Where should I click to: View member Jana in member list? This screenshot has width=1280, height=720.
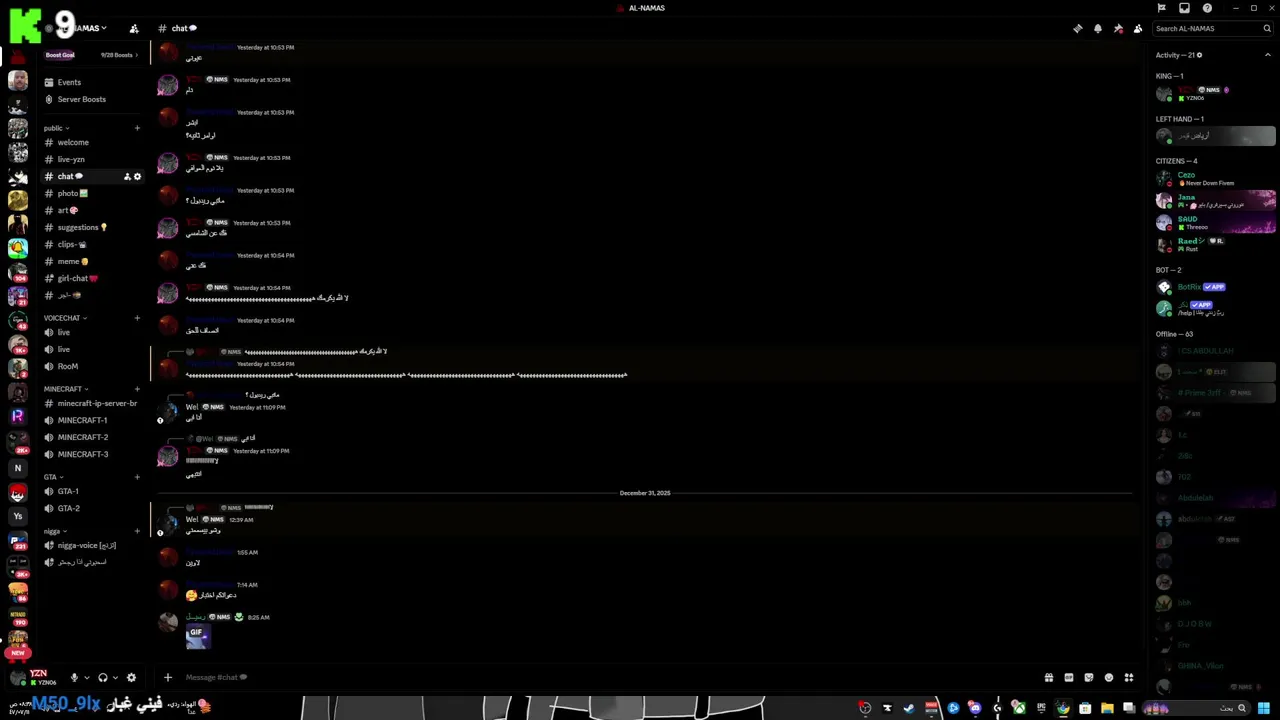tap(1214, 200)
